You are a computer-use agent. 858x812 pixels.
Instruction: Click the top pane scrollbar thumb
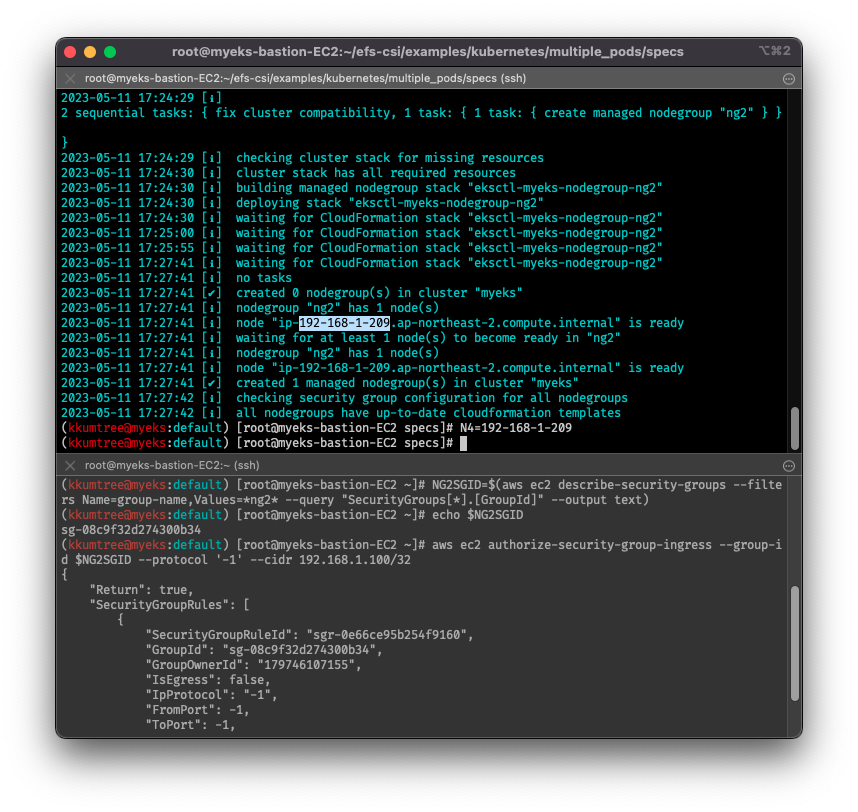point(795,428)
